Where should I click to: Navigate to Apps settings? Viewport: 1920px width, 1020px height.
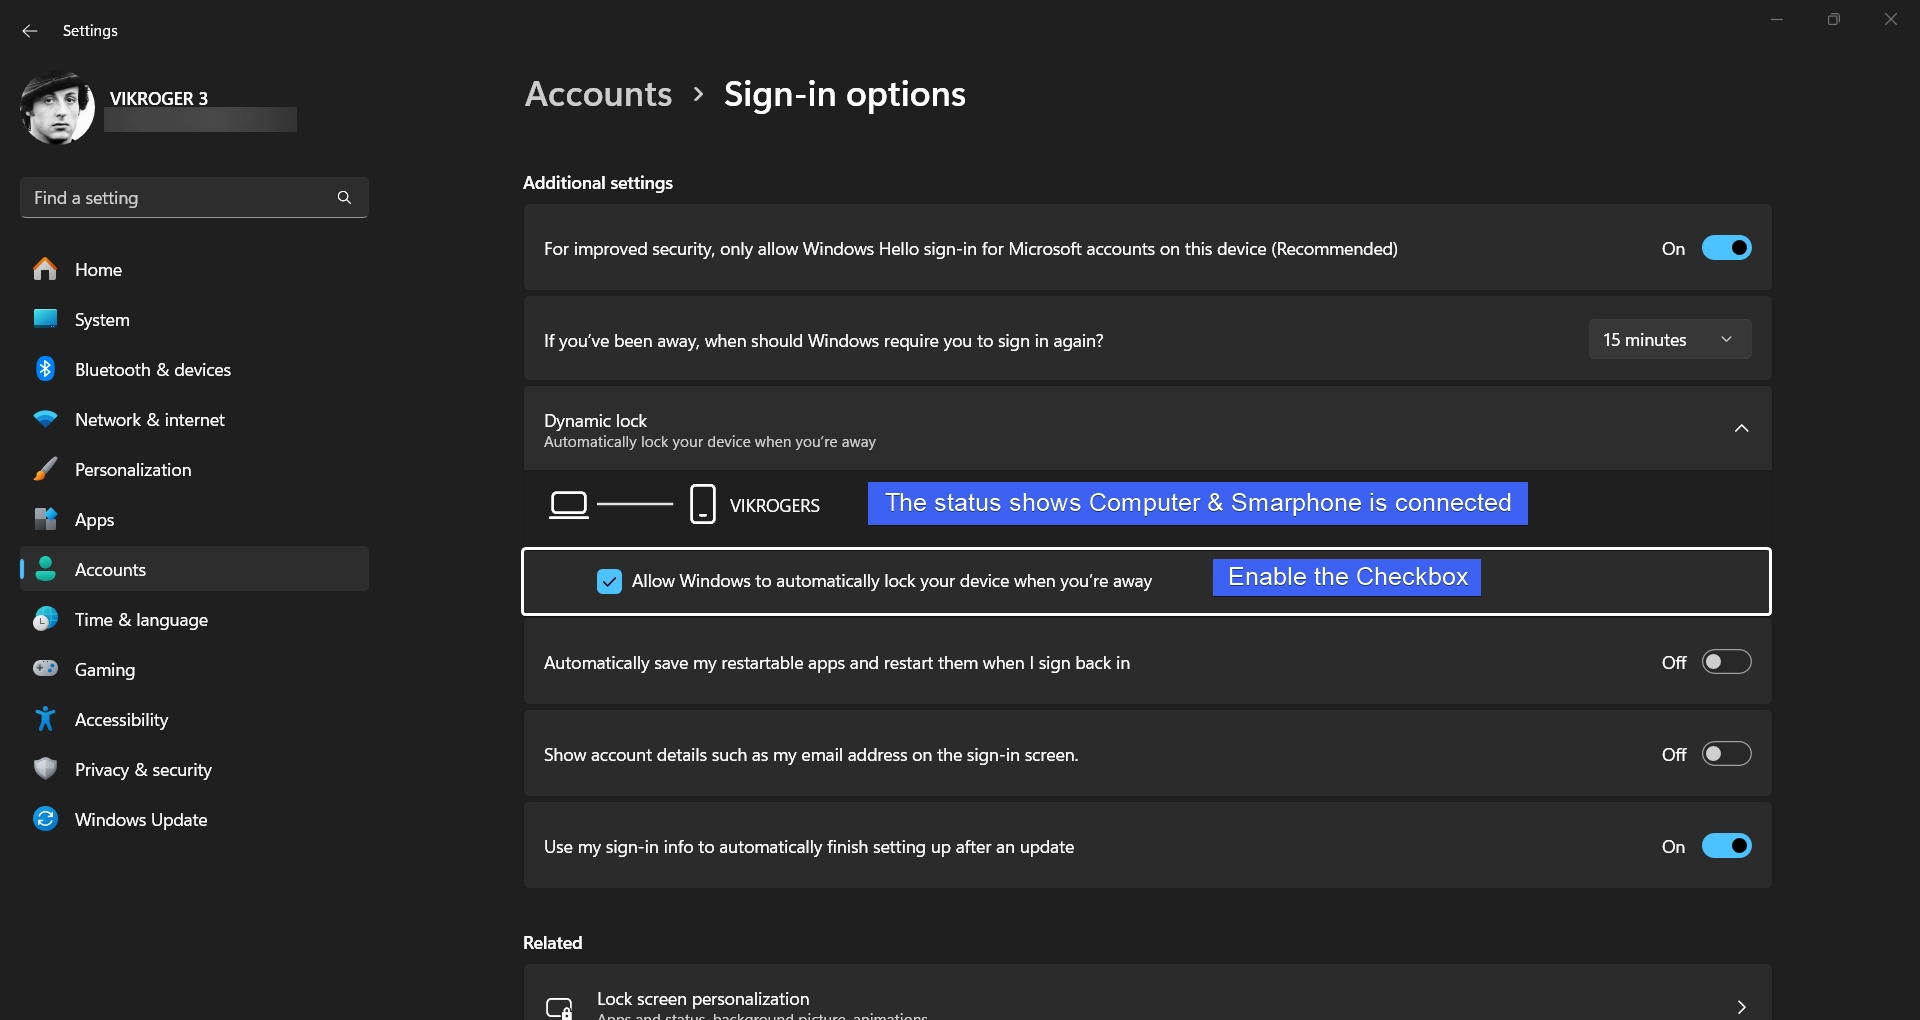(194, 519)
